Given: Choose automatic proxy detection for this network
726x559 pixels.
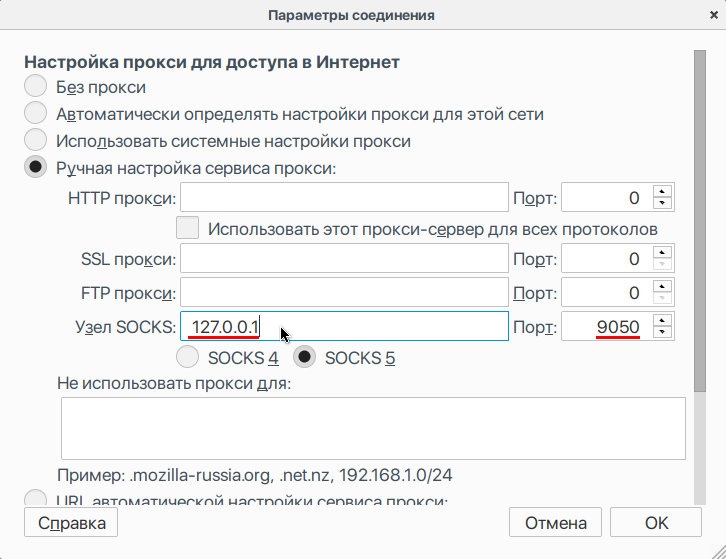Looking at the screenshot, I should pos(36,114).
